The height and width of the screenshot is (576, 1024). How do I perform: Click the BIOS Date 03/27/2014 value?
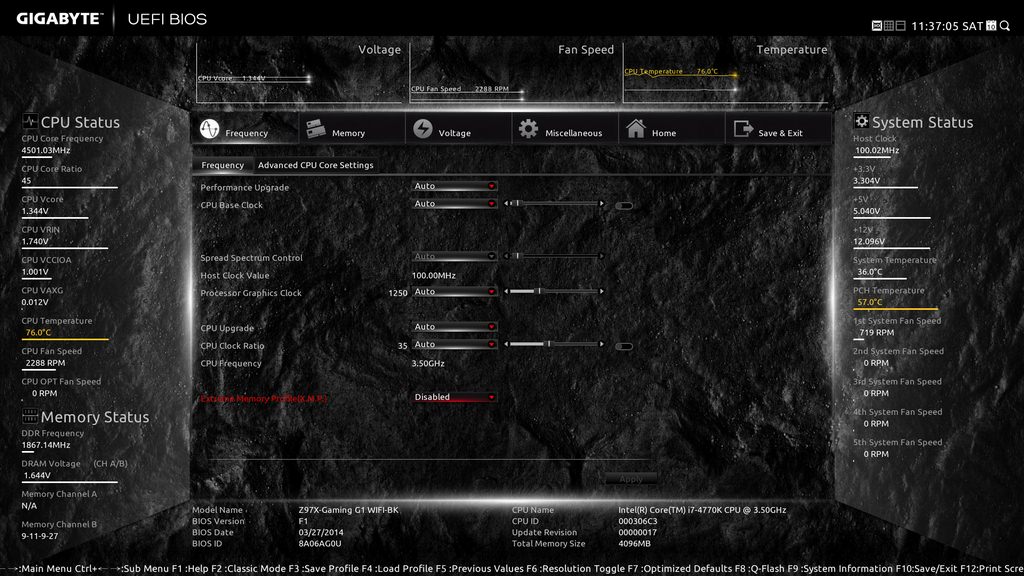click(321, 532)
